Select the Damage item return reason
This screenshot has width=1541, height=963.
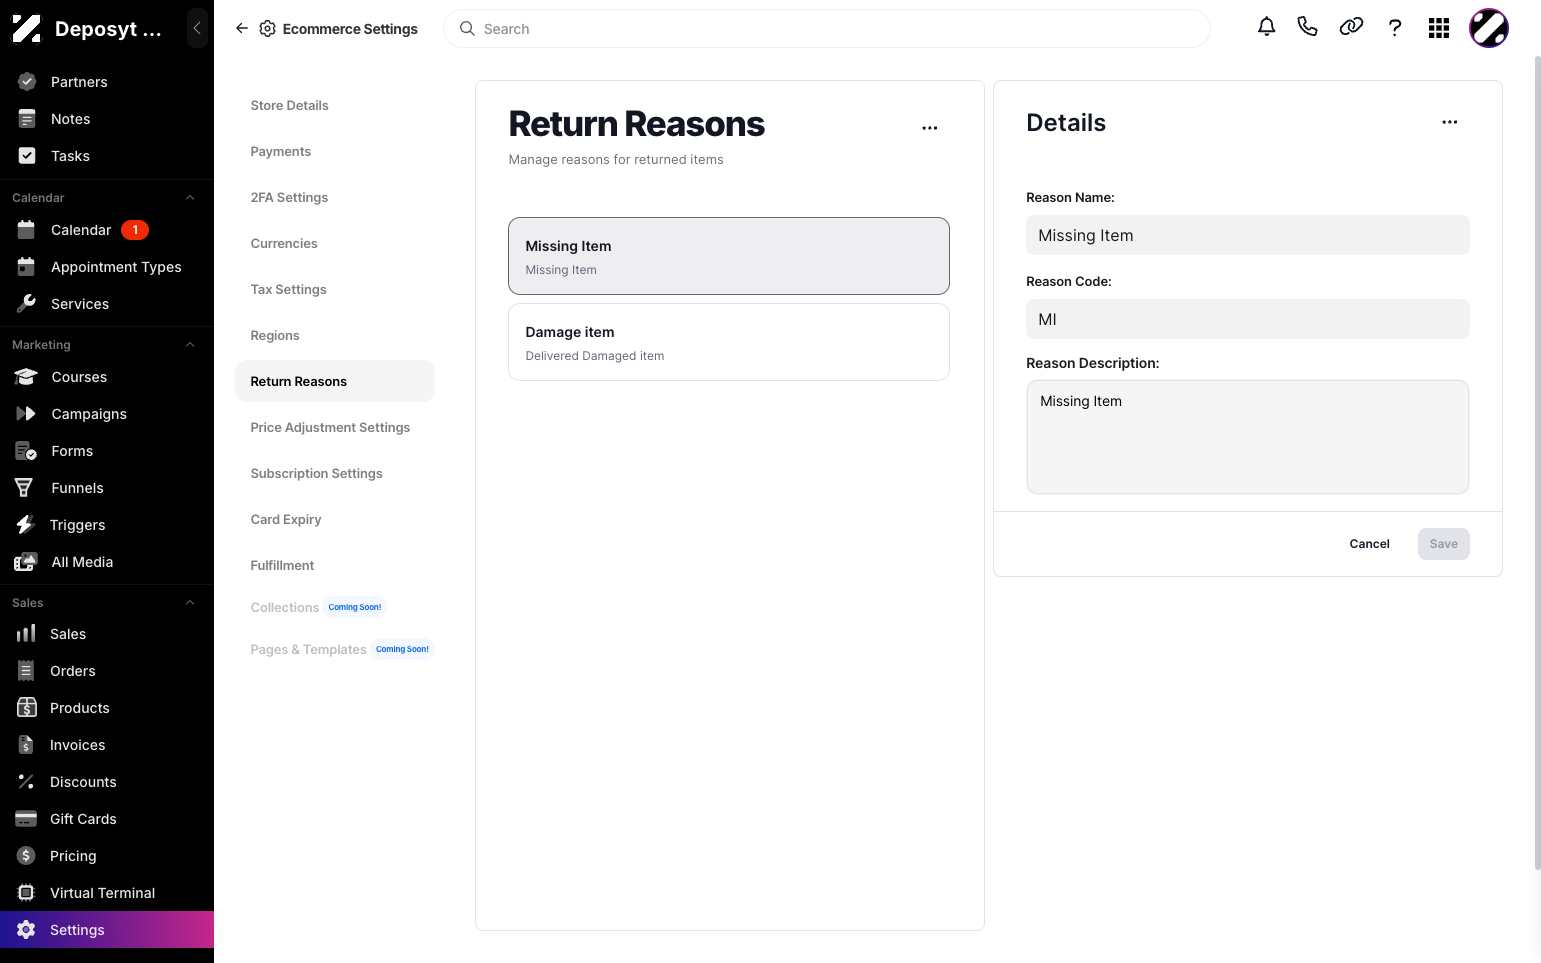[x=729, y=342]
